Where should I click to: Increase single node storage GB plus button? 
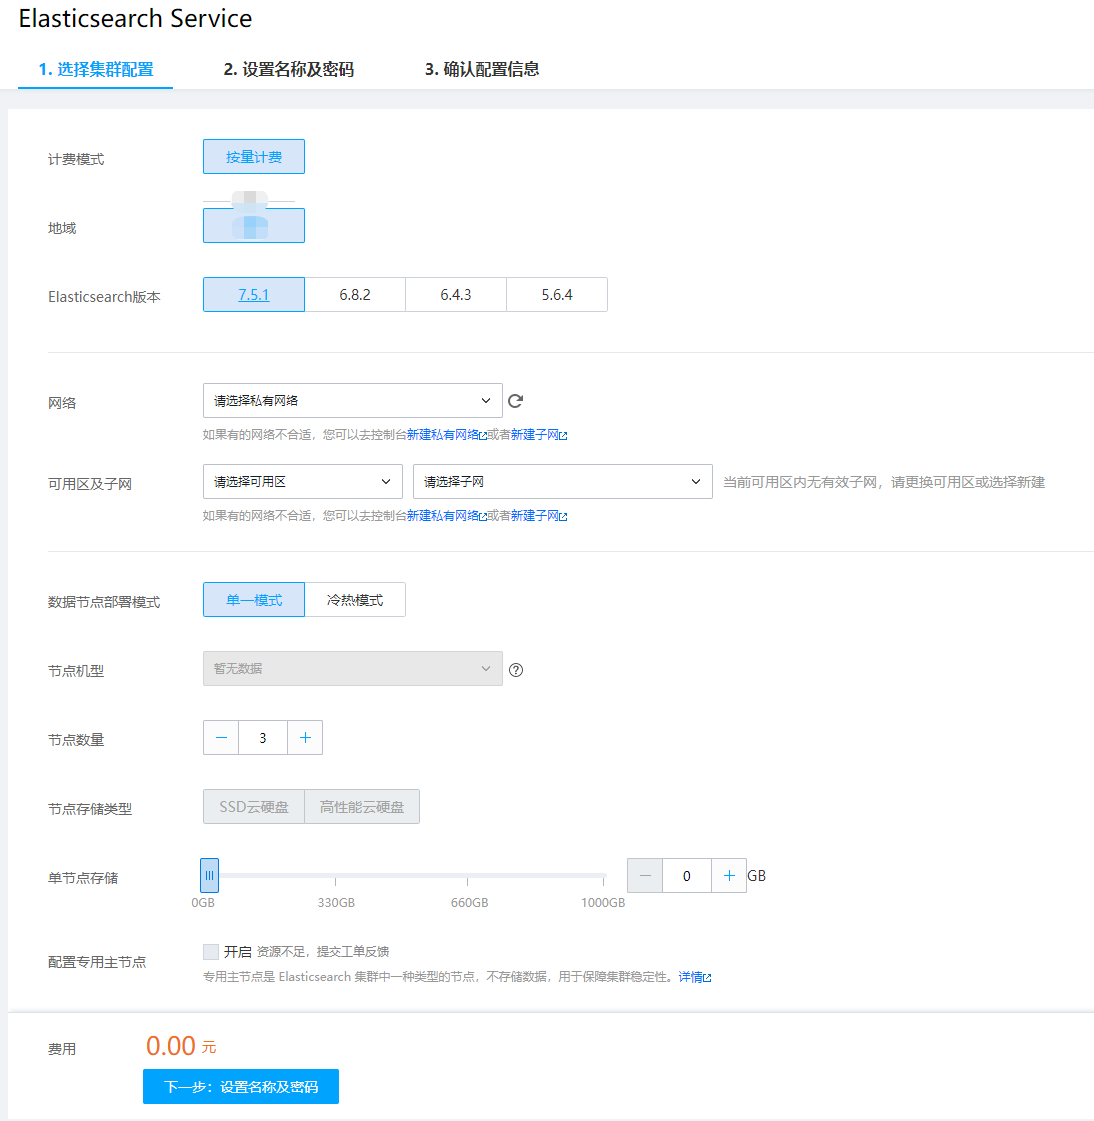729,876
